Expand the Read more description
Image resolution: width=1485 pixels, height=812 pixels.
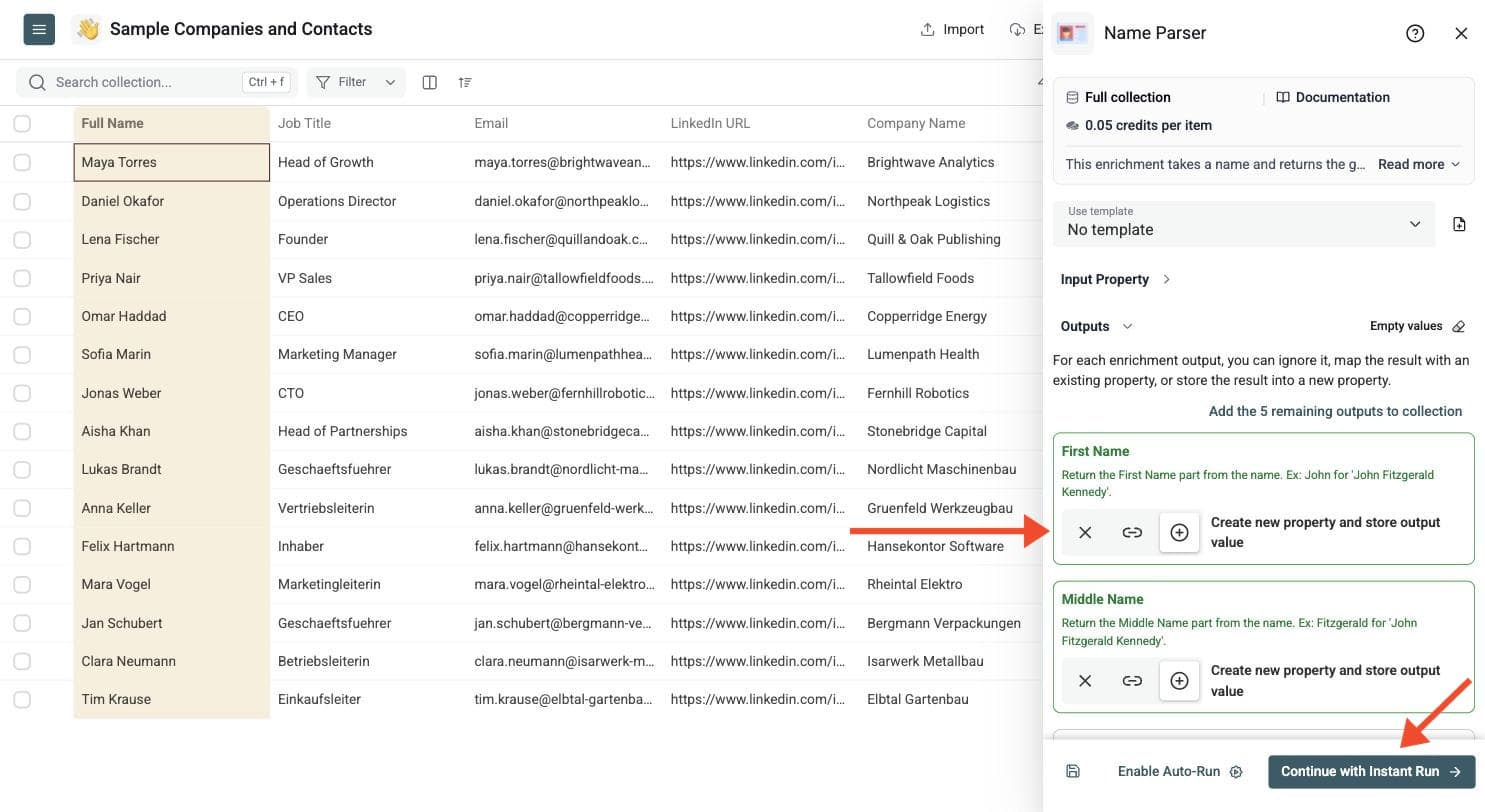pyautogui.click(x=1419, y=164)
